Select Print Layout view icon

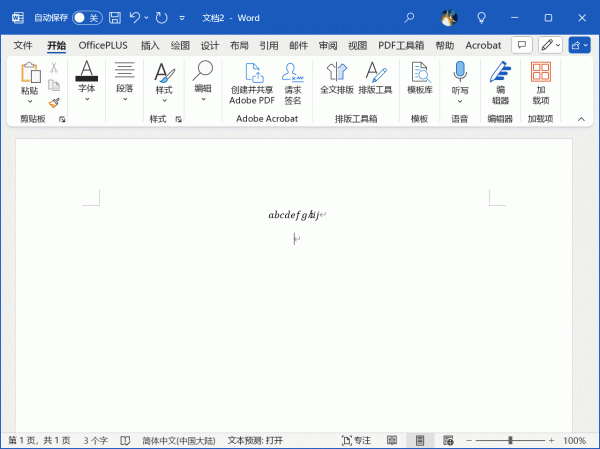click(420, 441)
